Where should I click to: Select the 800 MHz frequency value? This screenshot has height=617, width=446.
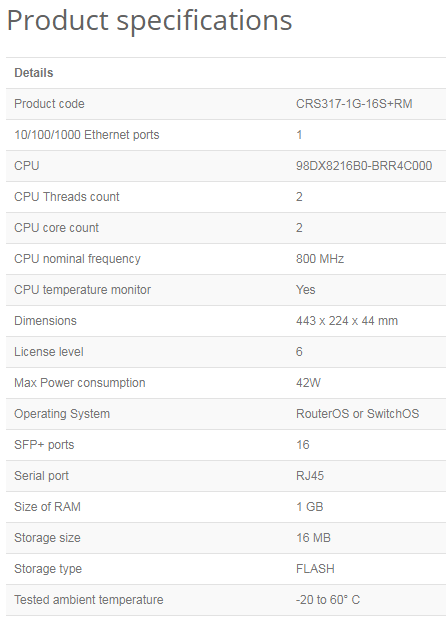(x=320, y=259)
